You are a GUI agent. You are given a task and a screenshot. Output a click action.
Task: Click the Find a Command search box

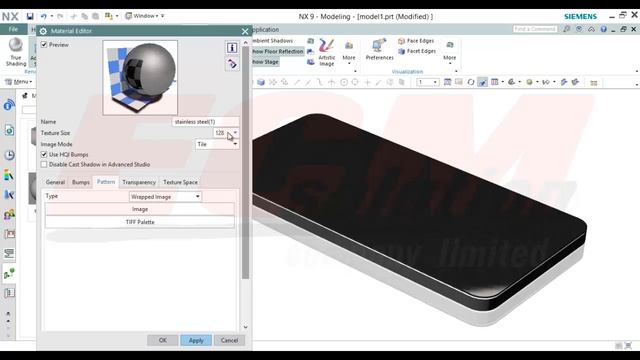point(535,29)
